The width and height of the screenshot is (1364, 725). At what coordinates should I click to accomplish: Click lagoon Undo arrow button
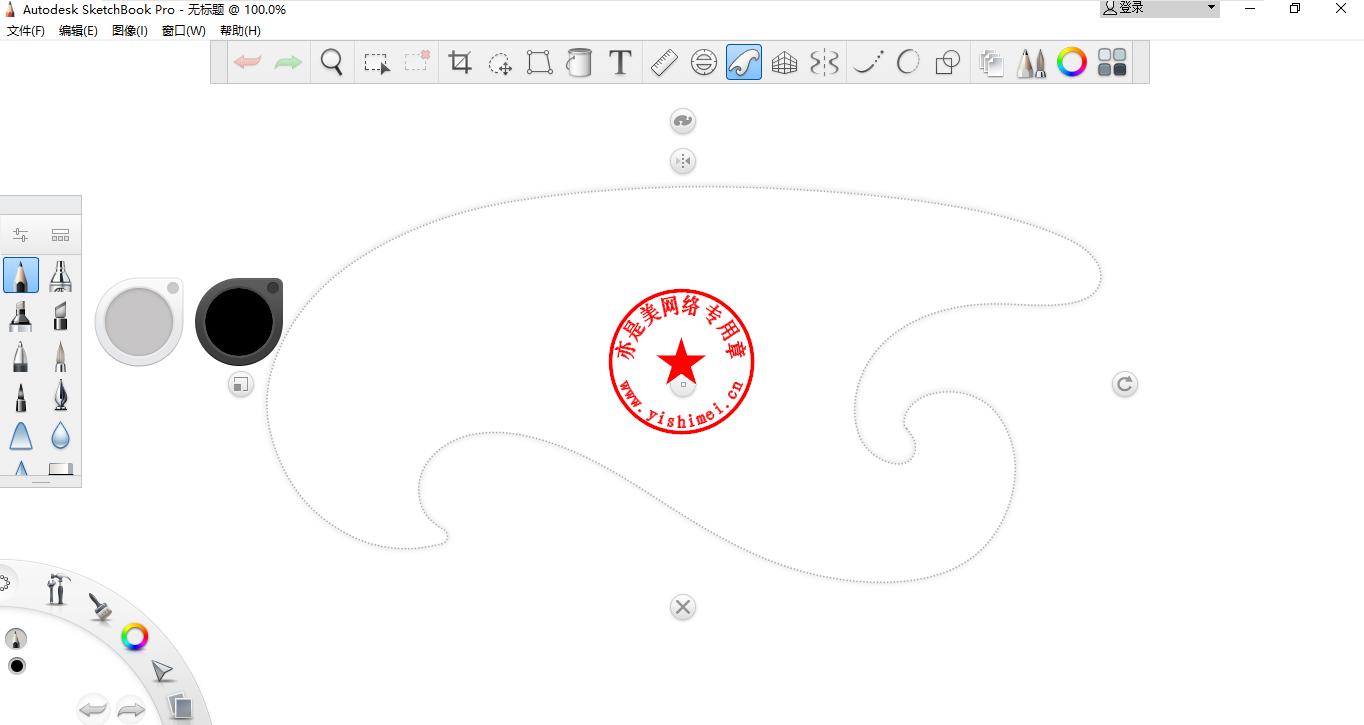click(x=93, y=710)
